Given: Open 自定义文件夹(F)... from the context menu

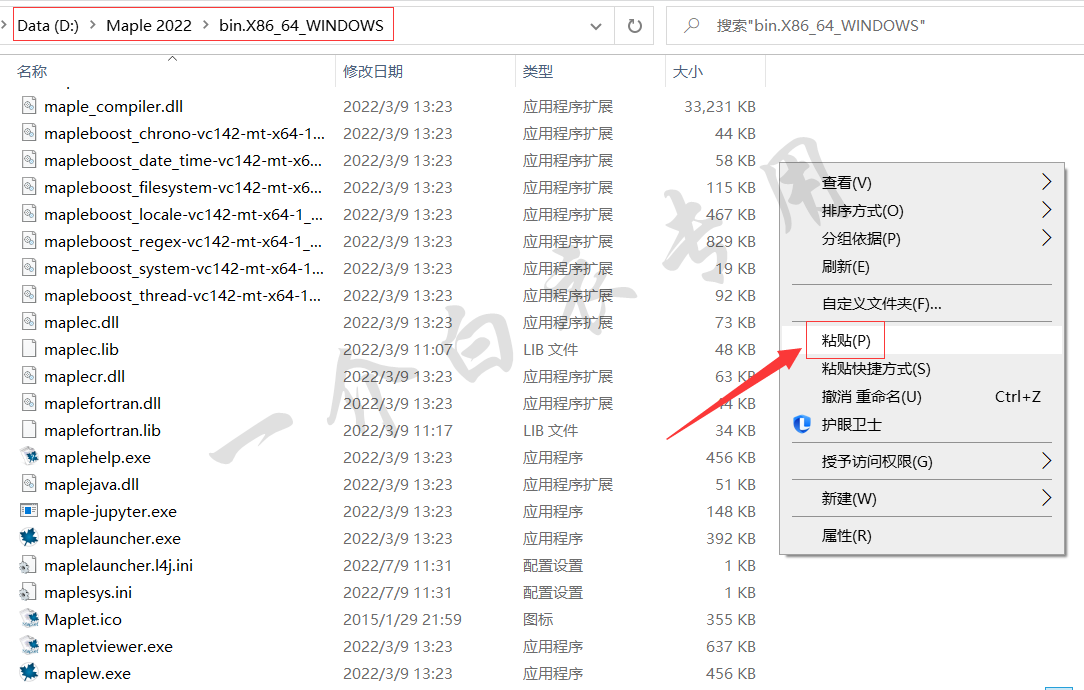Looking at the screenshot, I should pyautogui.click(x=881, y=304).
